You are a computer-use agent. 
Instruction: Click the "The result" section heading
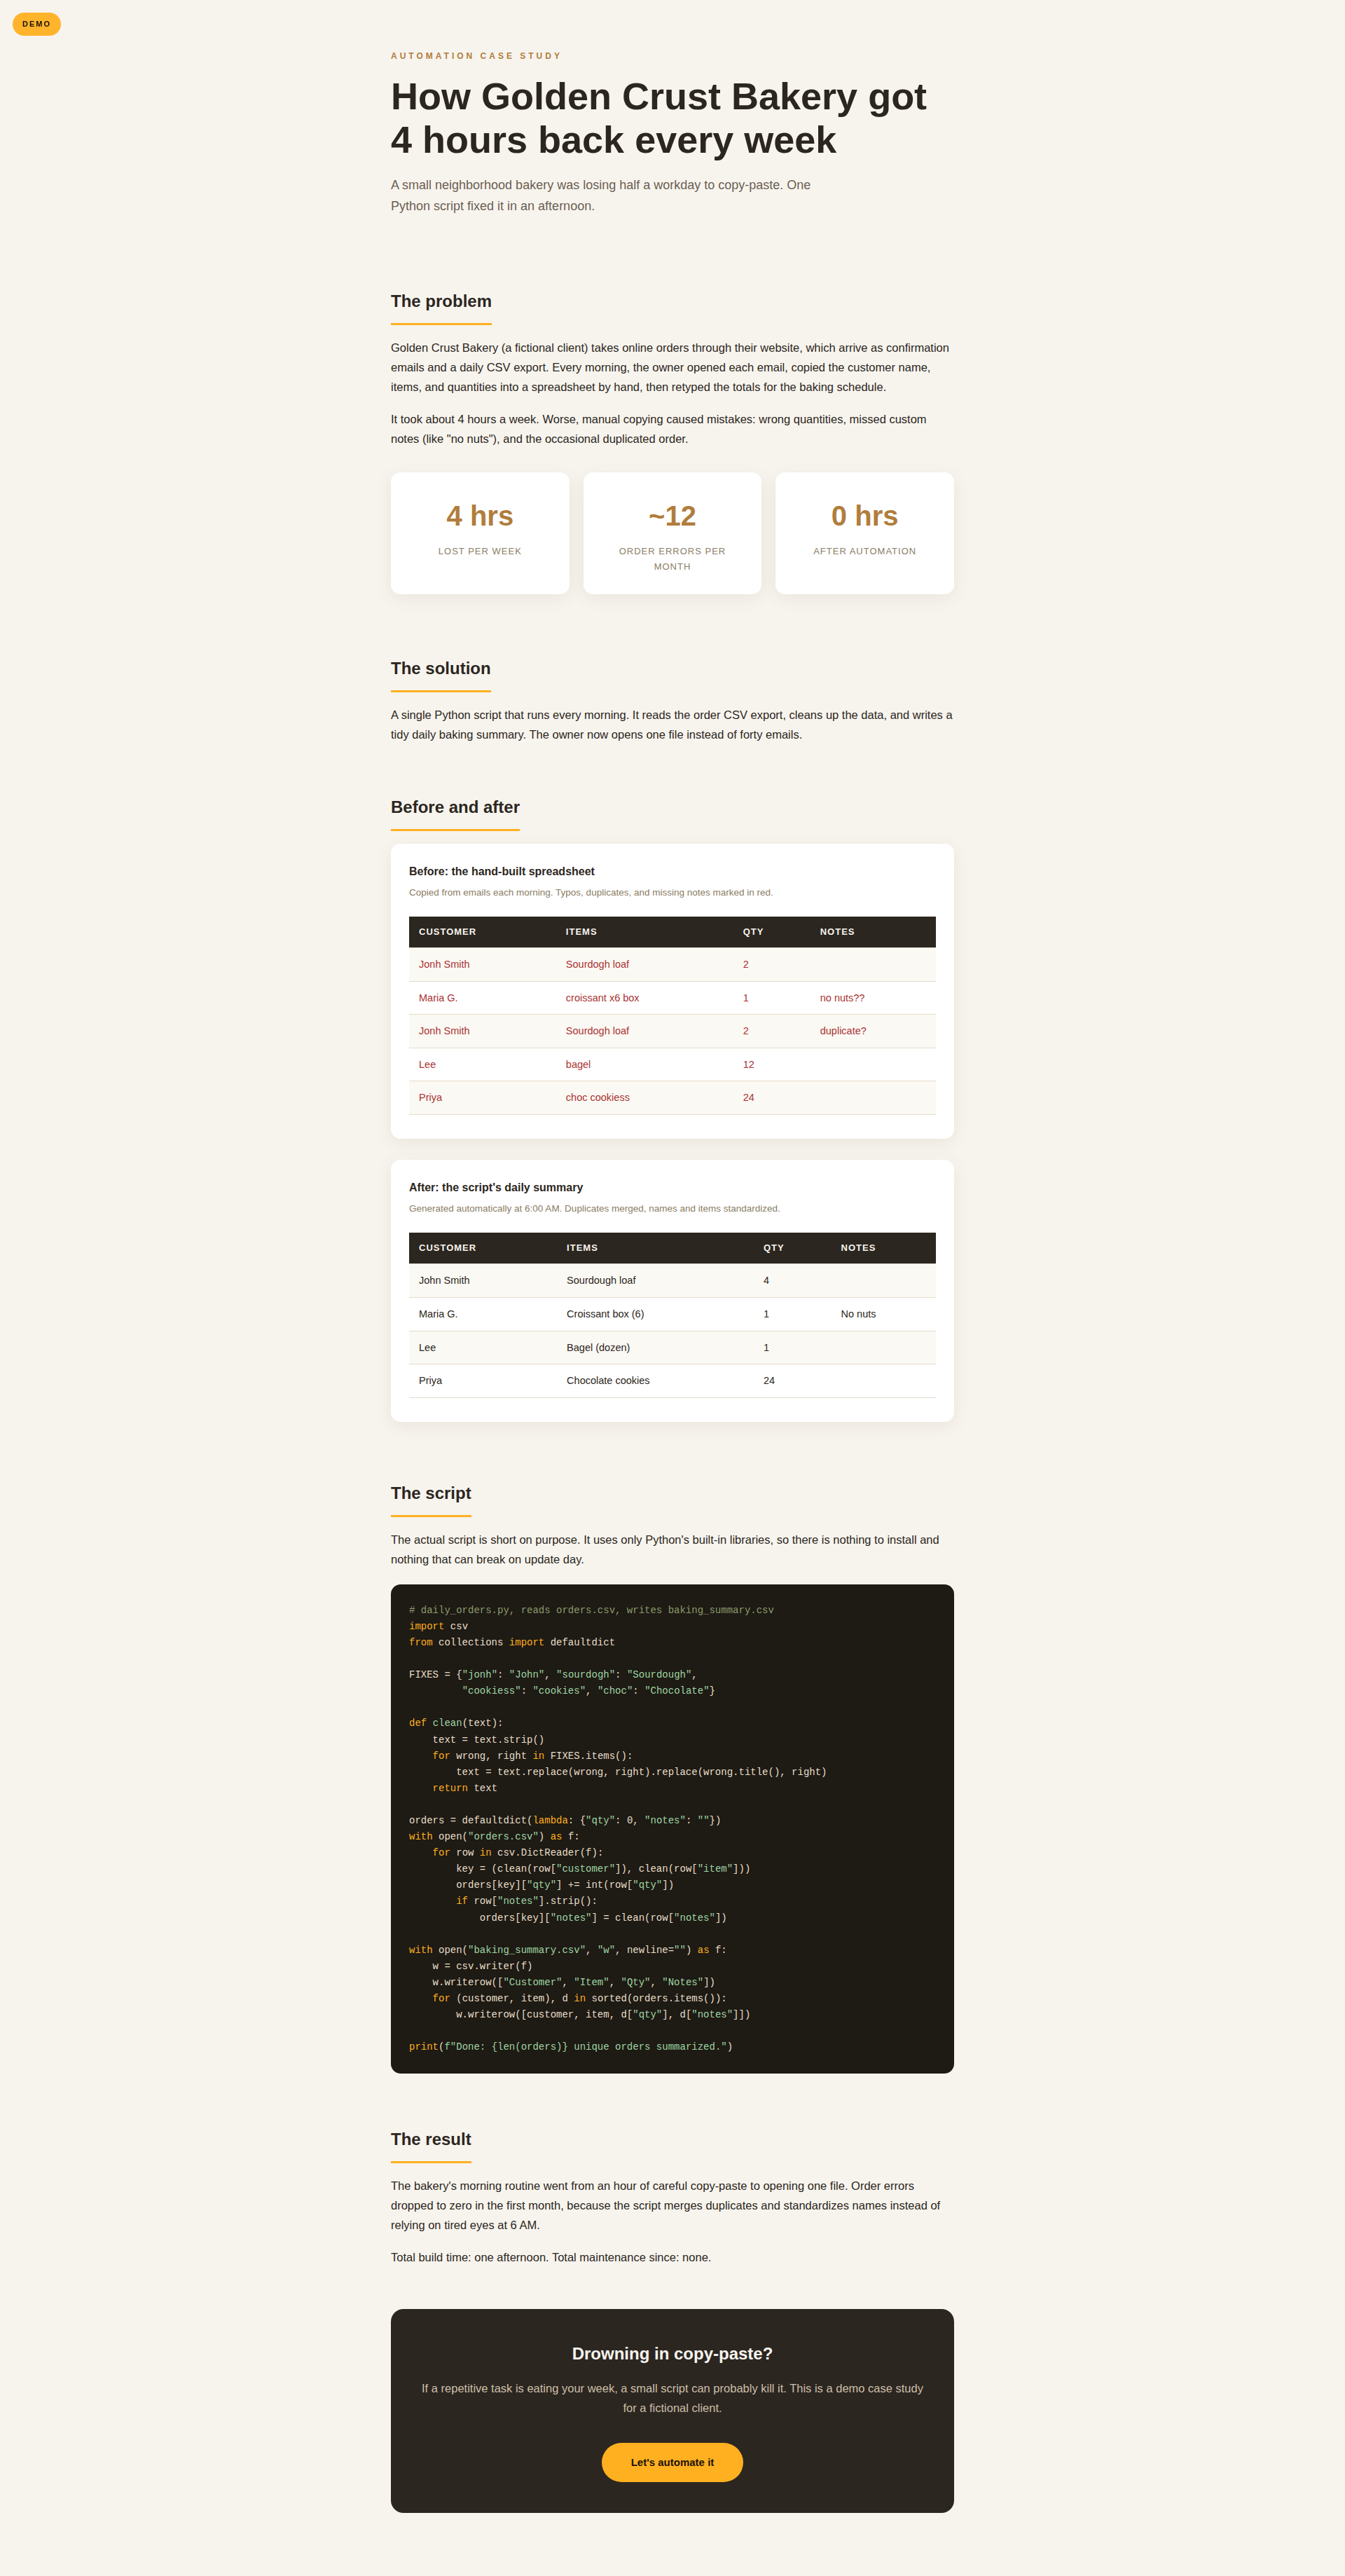point(431,2139)
